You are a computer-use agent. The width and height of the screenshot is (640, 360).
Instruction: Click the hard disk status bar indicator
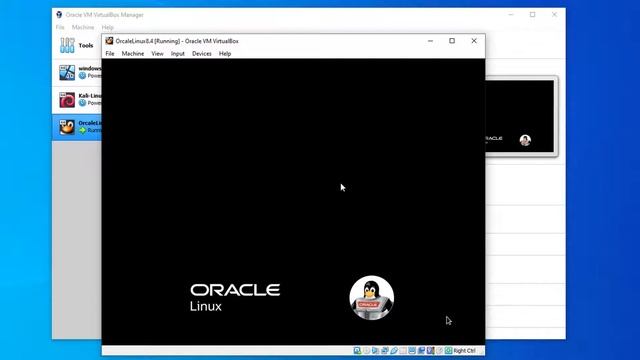click(x=358, y=351)
